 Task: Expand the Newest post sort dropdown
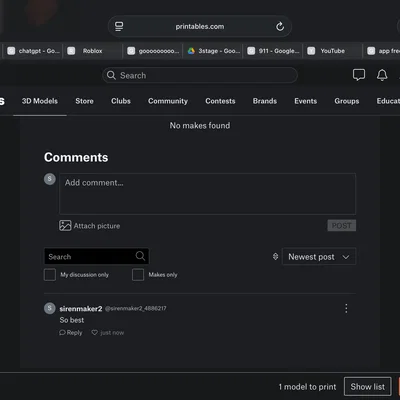pyautogui.click(x=319, y=257)
